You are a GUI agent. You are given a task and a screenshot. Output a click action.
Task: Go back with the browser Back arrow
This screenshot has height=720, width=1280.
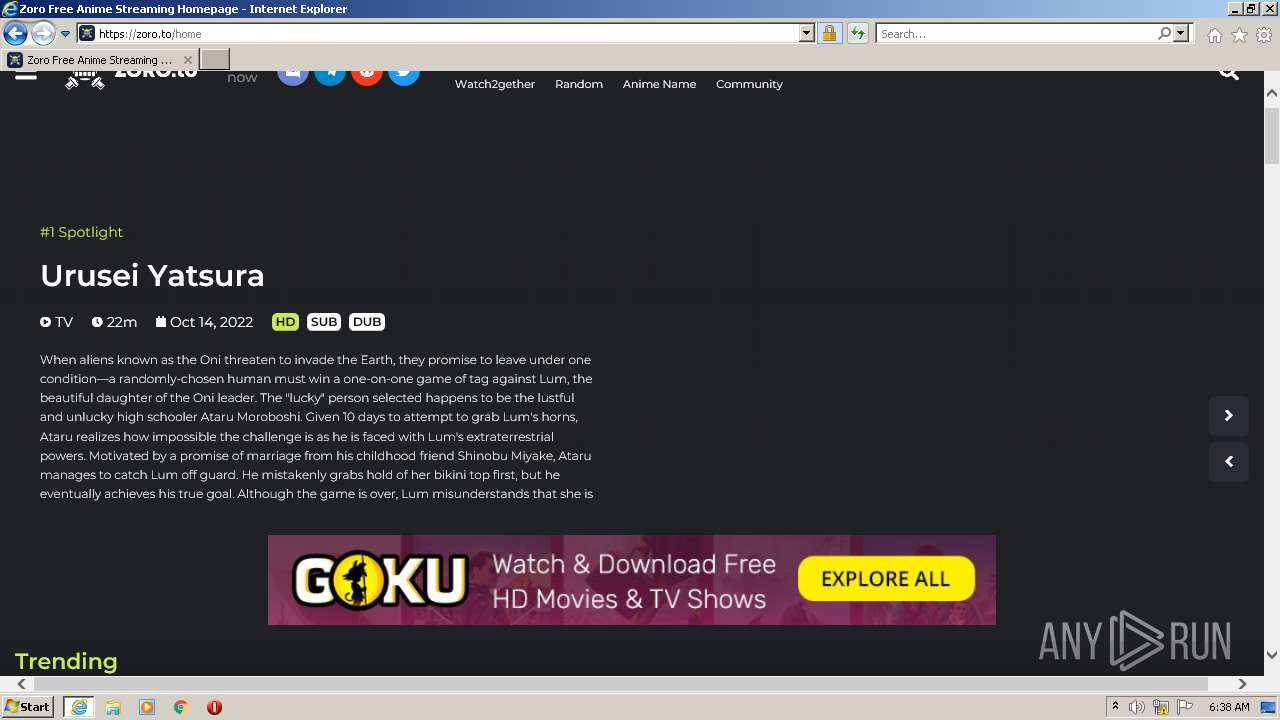pos(15,34)
